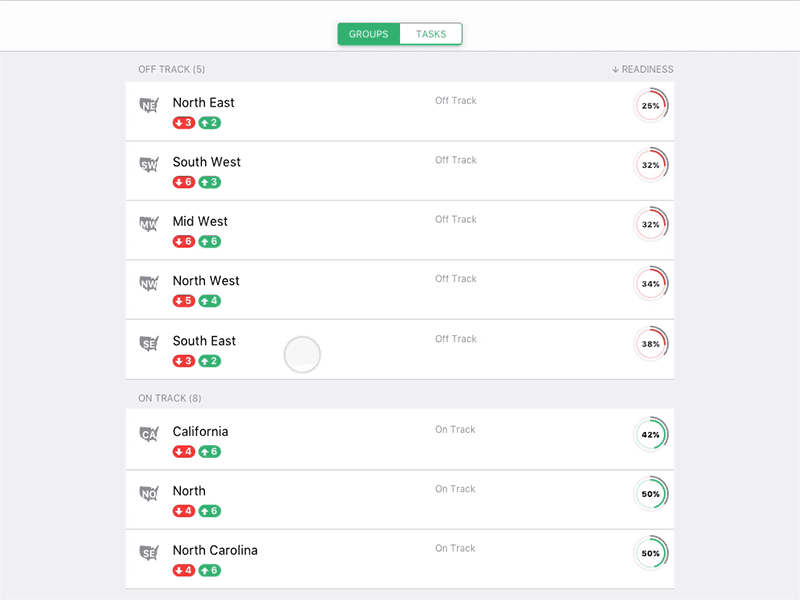This screenshot has width=800, height=600.
Task: Click South West's green increase badge
Action: point(209,182)
